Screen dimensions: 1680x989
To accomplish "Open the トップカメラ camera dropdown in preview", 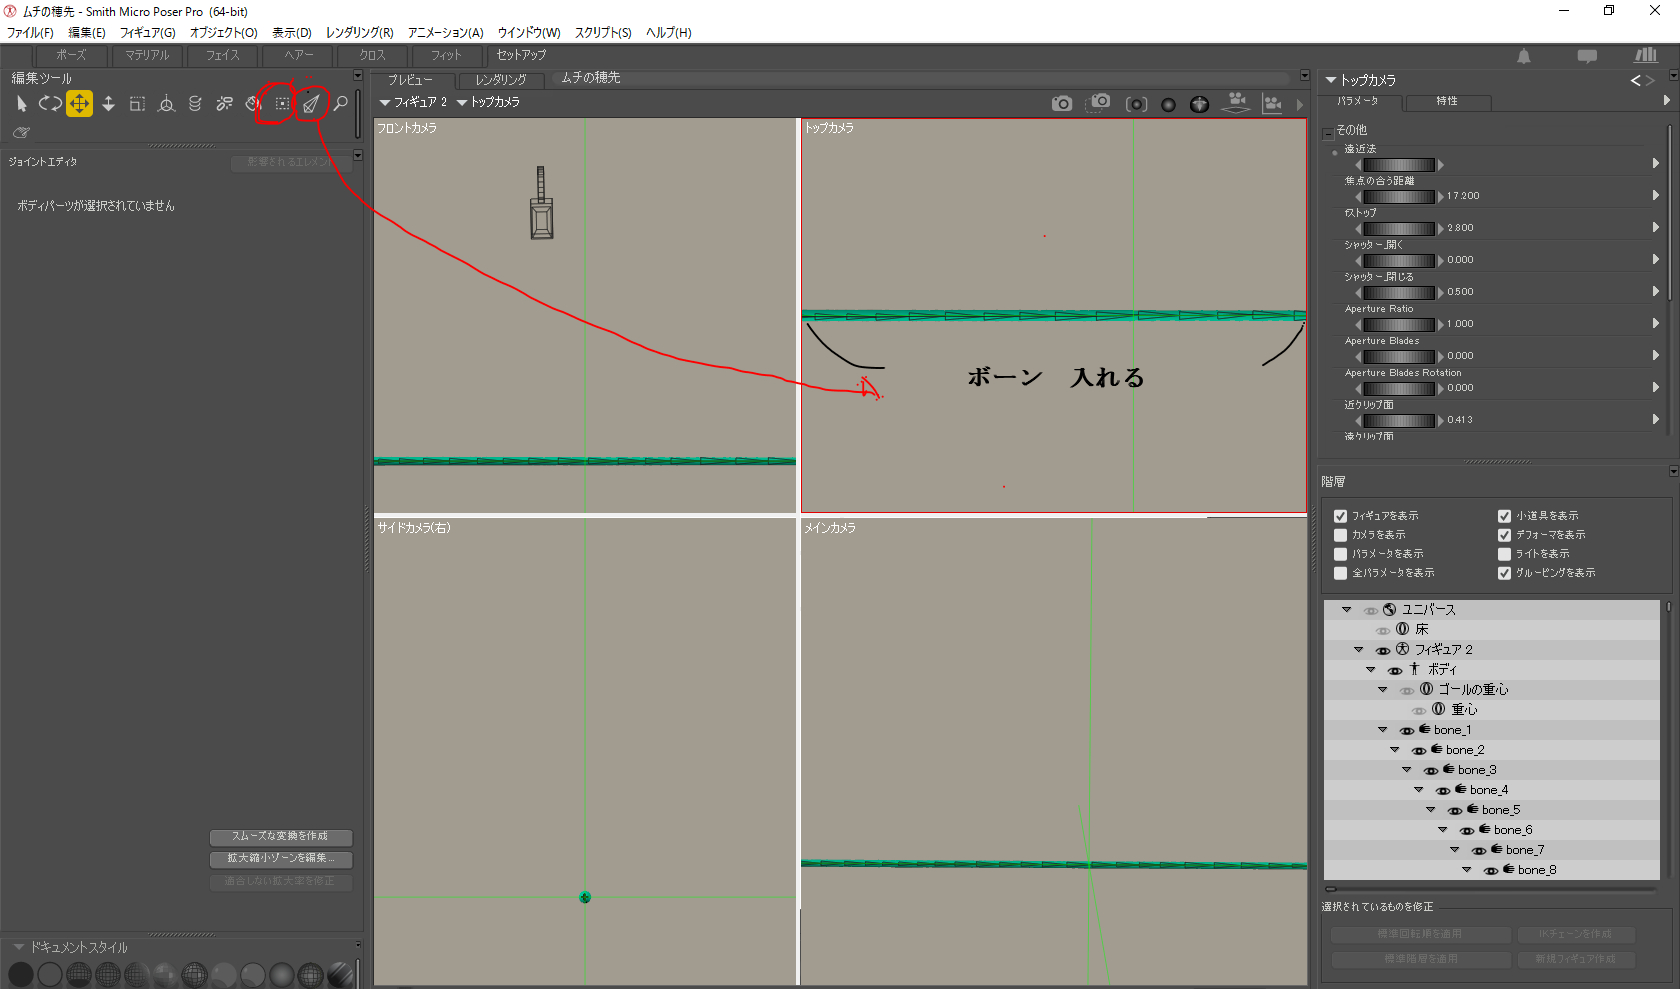I will [x=488, y=102].
